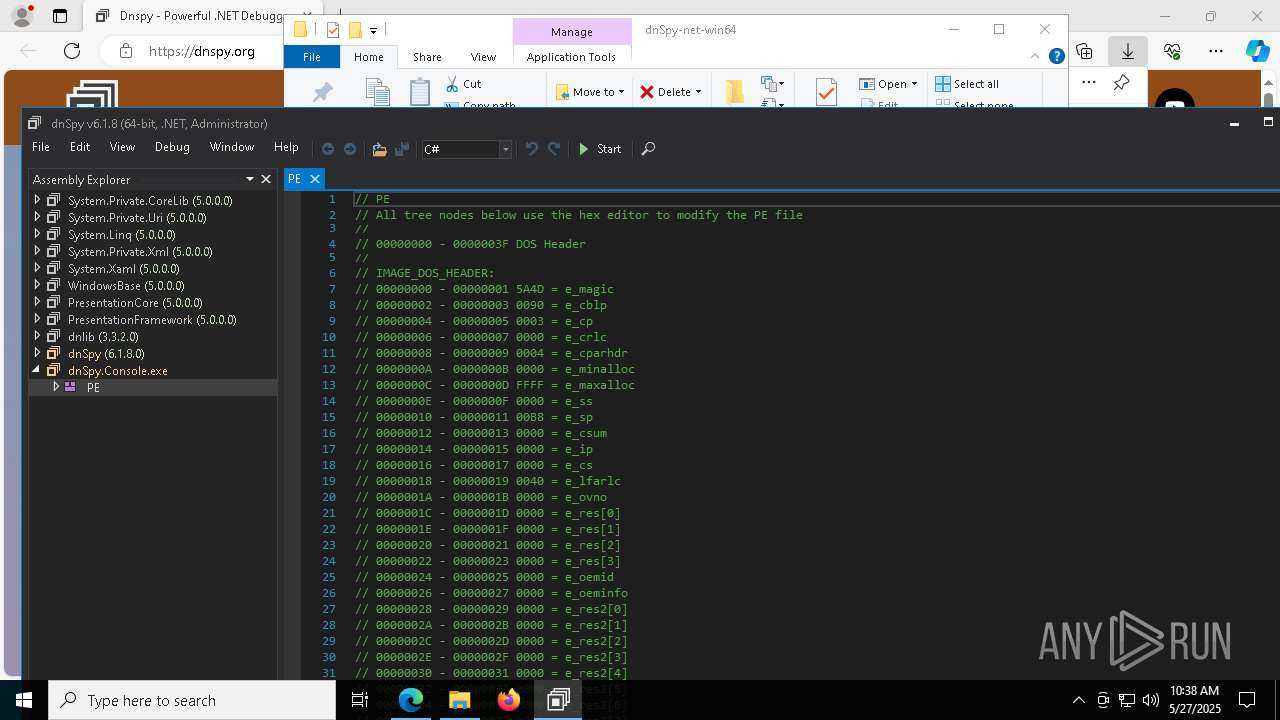Screen dimensions: 1280x720
Task: Click the View tab in File Explorer ribbon
Action: 483,57
